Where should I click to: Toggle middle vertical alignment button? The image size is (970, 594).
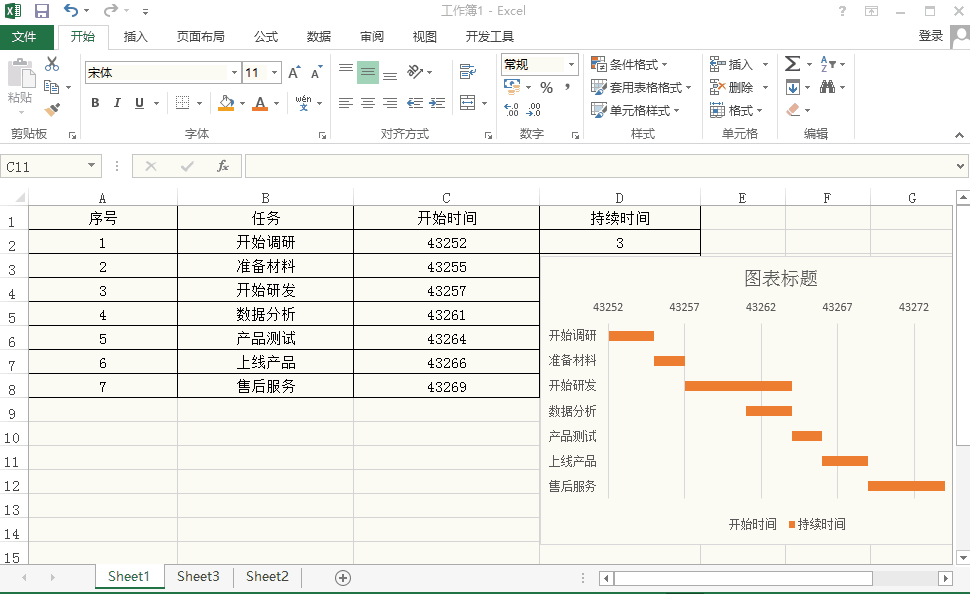[368, 73]
